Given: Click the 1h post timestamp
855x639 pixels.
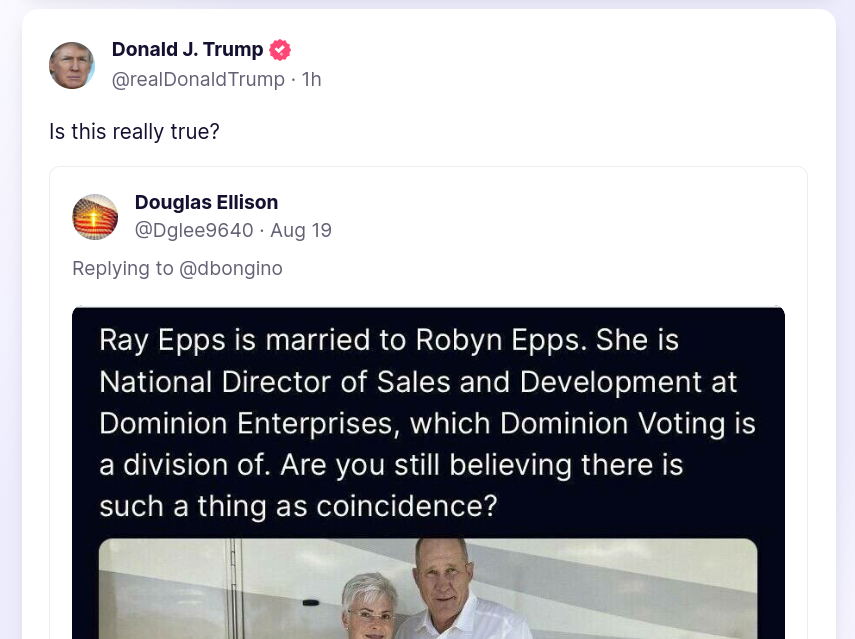Looking at the screenshot, I should tap(312, 79).
